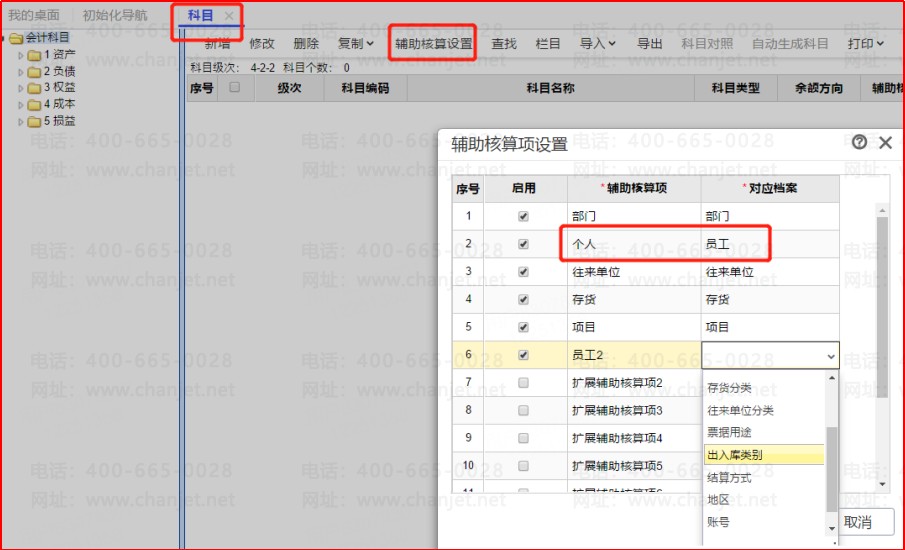The width and height of the screenshot is (905, 550).
Task: Click the 负债 folder icon in tree
Action: point(34,71)
